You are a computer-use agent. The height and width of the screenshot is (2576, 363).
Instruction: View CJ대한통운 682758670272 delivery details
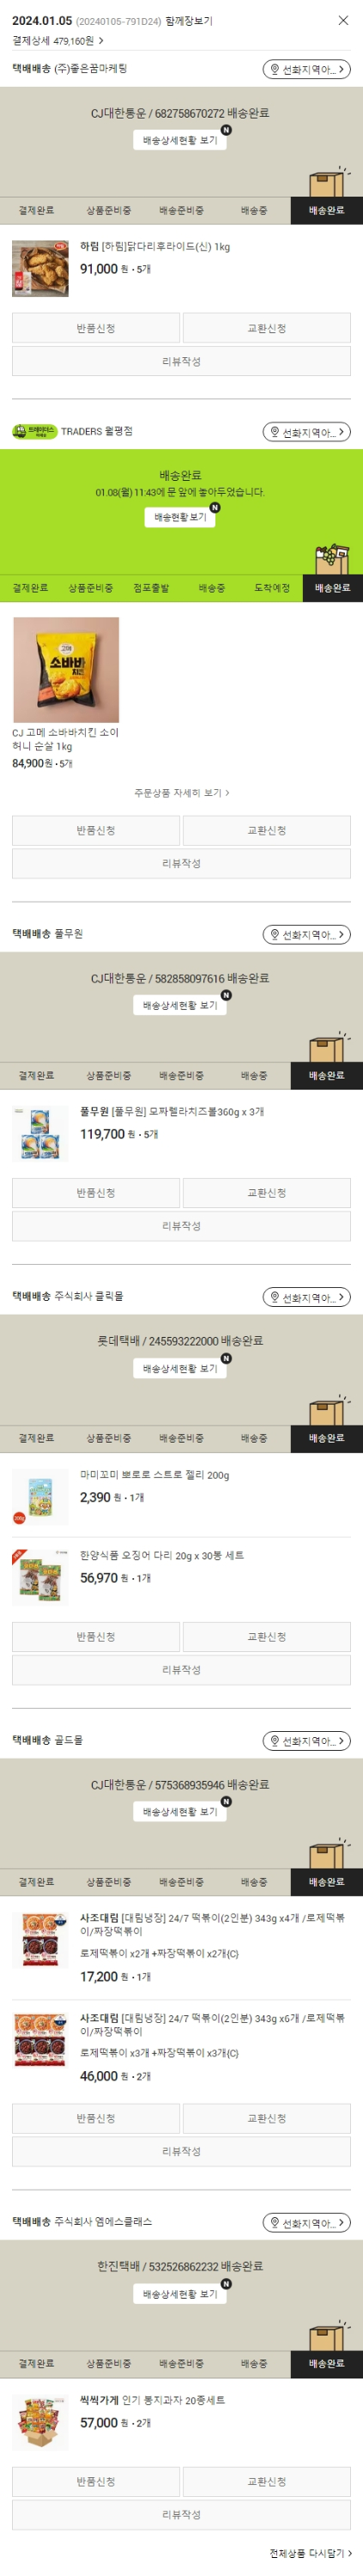(x=180, y=140)
